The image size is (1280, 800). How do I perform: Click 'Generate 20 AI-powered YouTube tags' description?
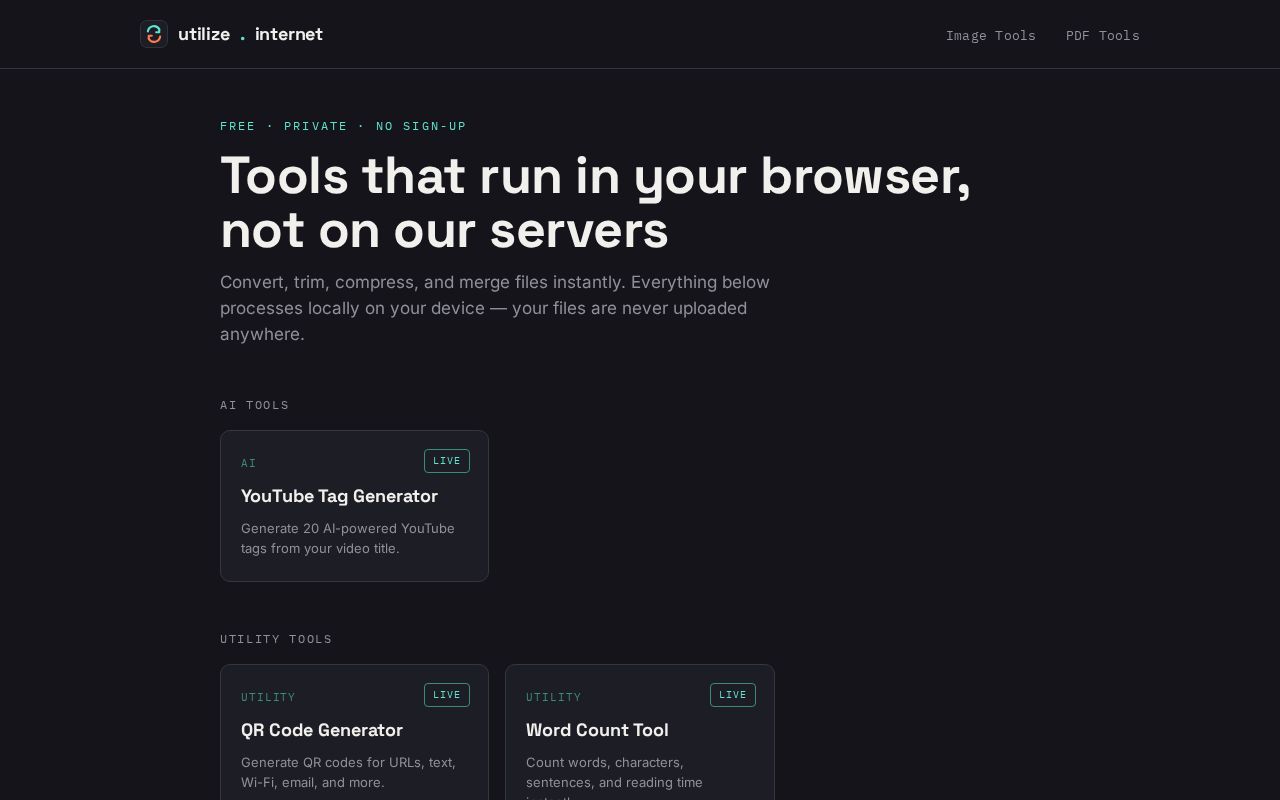[x=348, y=538]
